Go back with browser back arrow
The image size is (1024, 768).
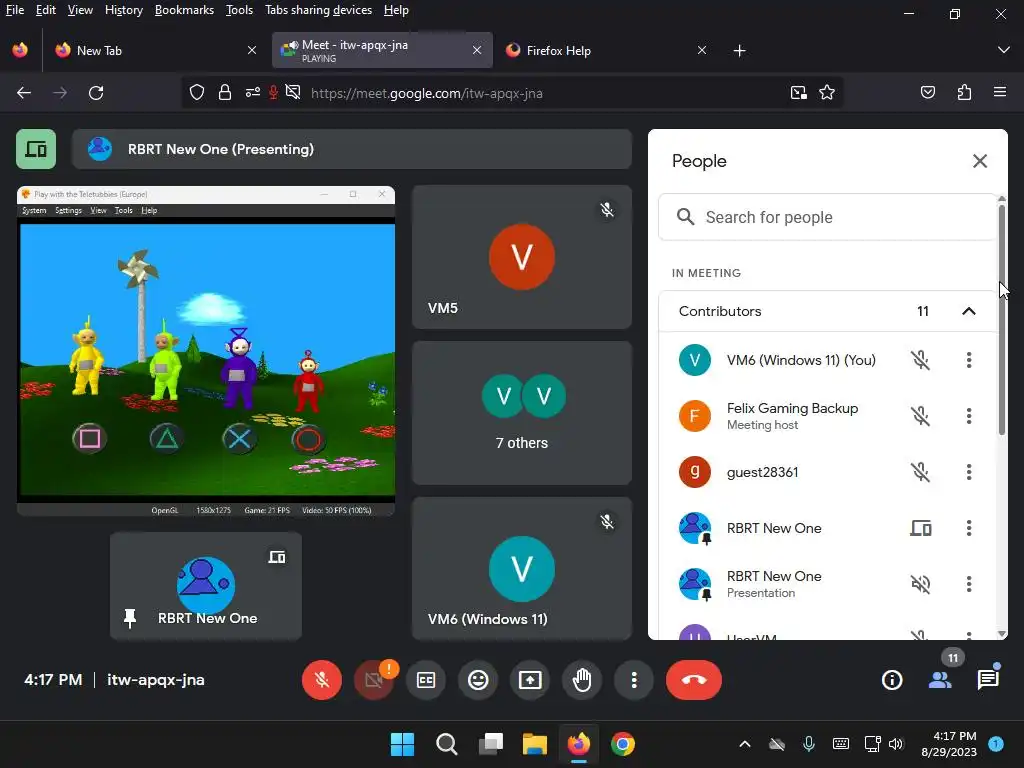(x=24, y=93)
